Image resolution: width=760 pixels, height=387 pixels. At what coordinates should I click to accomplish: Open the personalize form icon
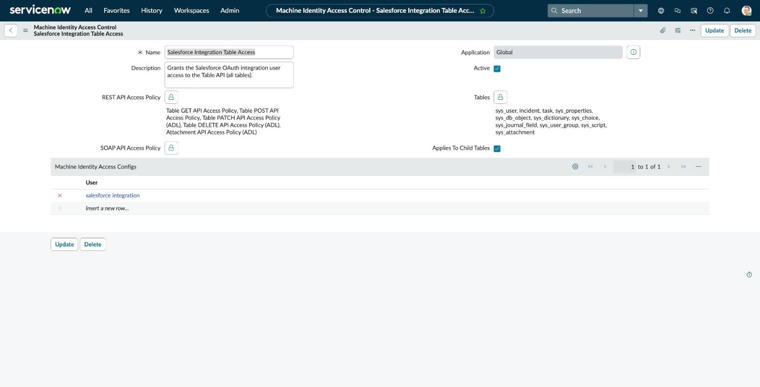tap(678, 30)
